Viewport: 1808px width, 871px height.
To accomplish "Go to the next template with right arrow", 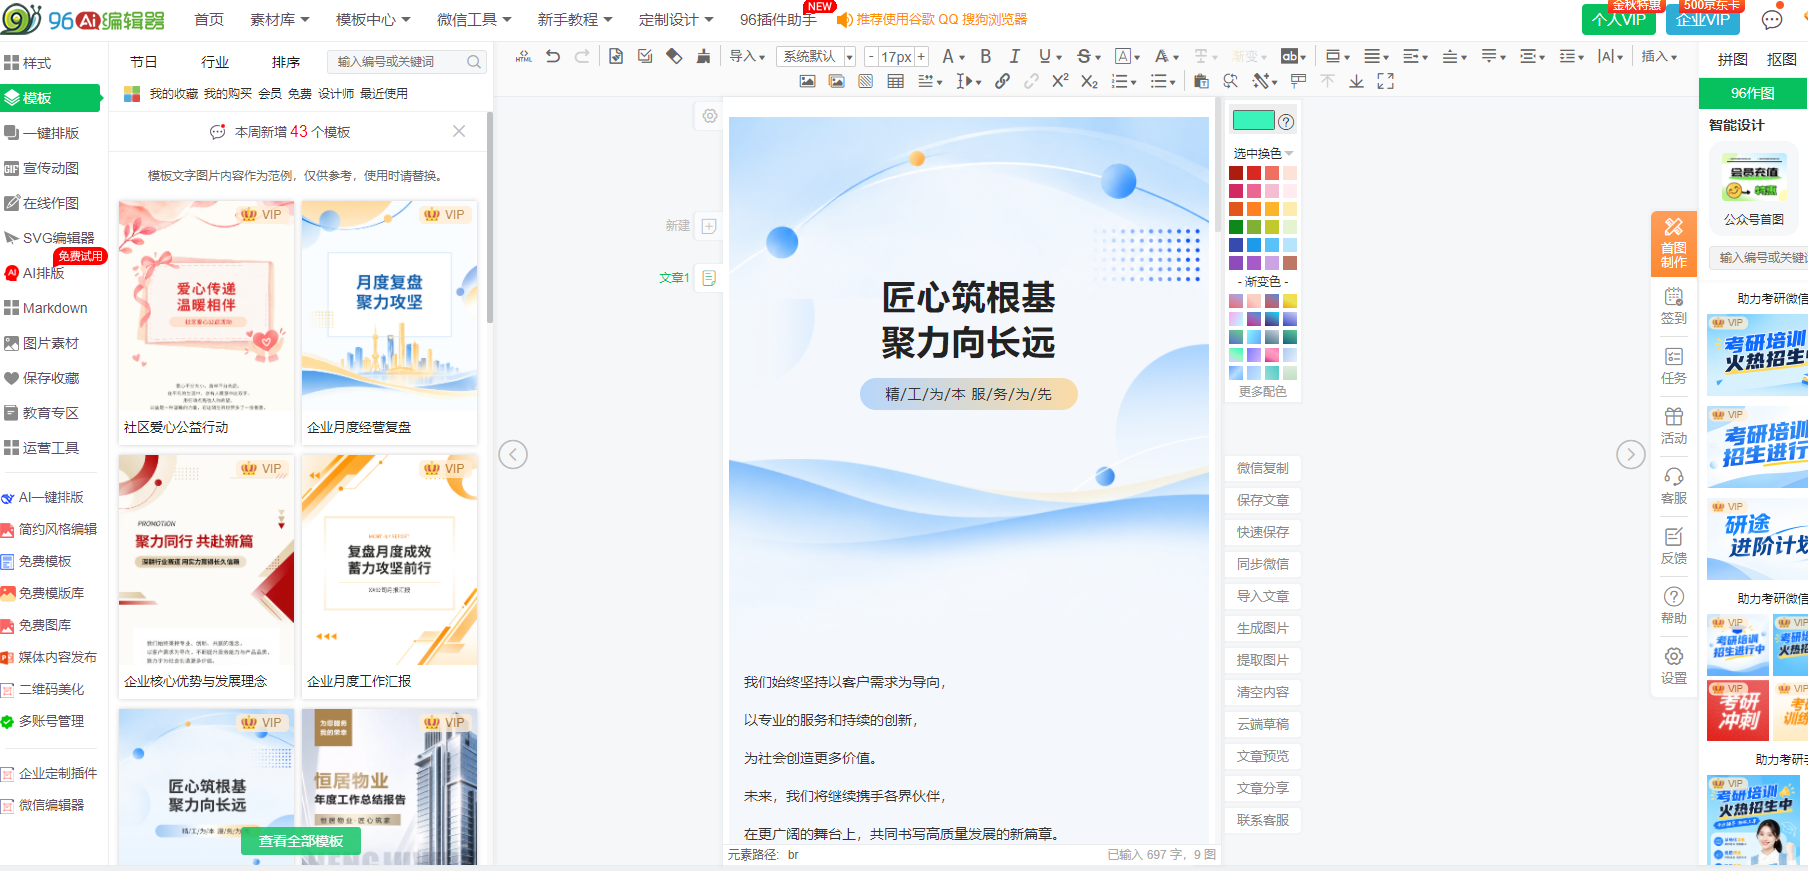I will point(1631,455).
